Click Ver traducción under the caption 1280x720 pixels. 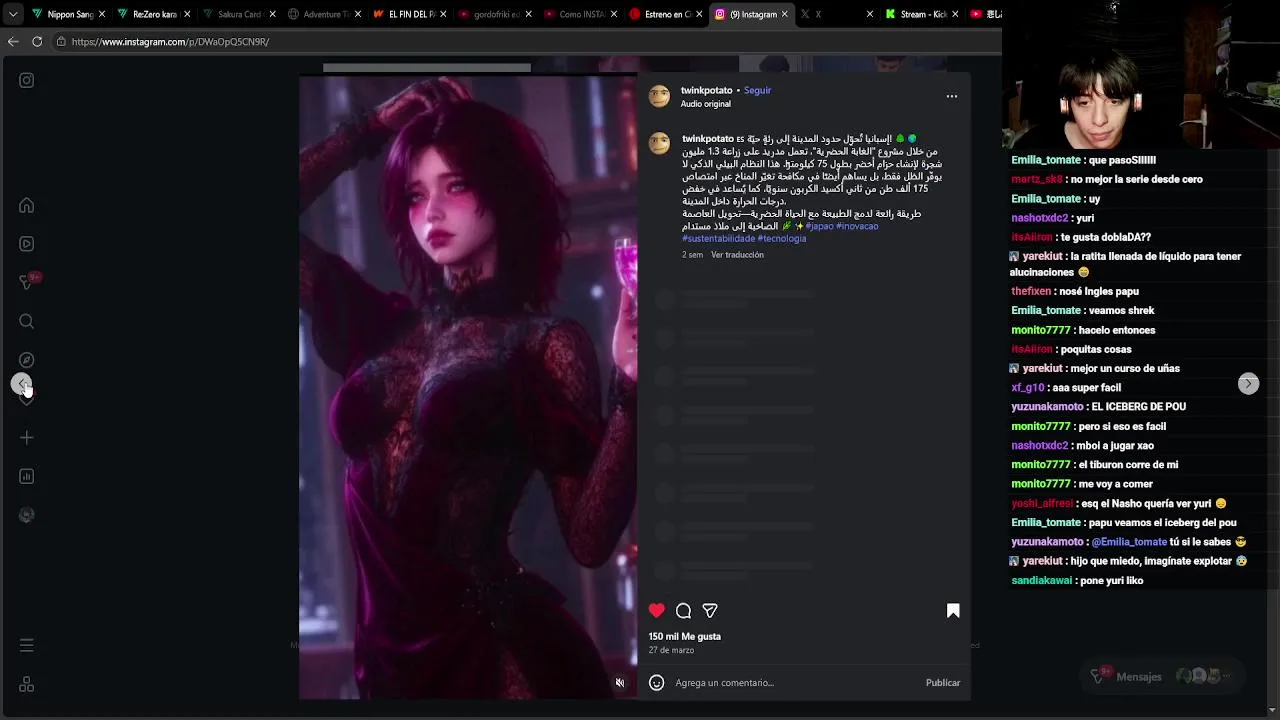pyautogui.click(x=737, y=255)
